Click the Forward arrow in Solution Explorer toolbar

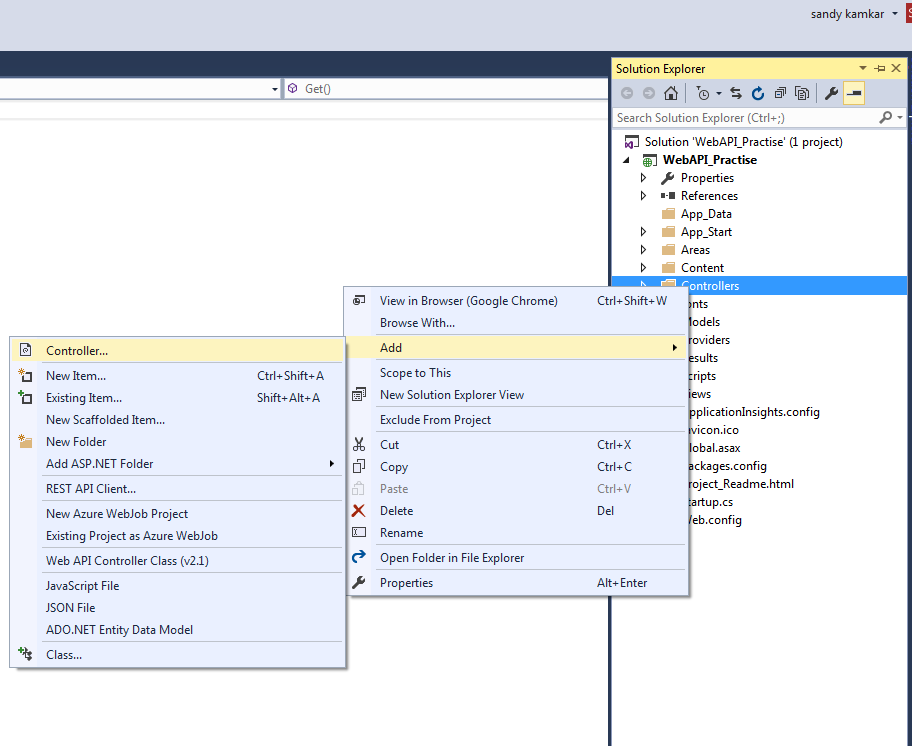[649, 93]
